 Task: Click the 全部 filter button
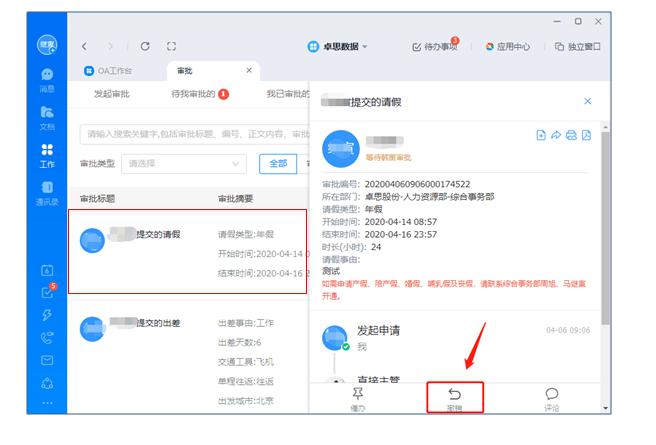click(278, 164)
